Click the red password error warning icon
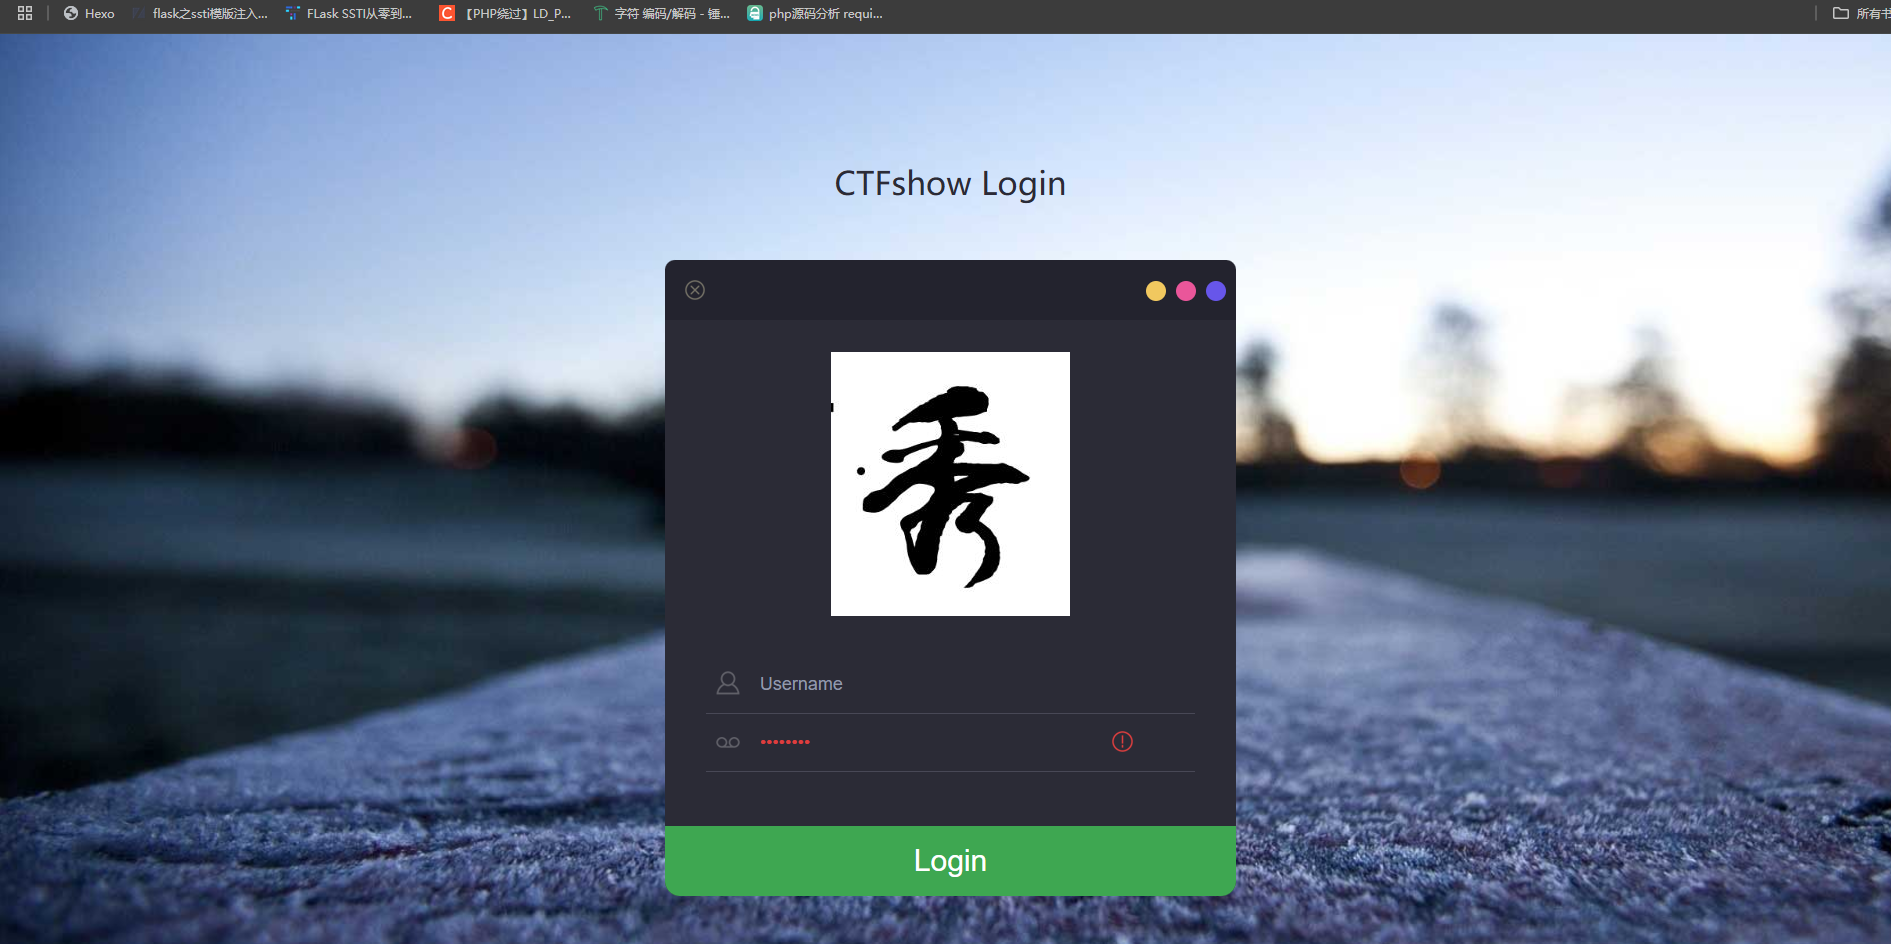The height and width of the screenshot is (944, 1891). coord(1122,742)
